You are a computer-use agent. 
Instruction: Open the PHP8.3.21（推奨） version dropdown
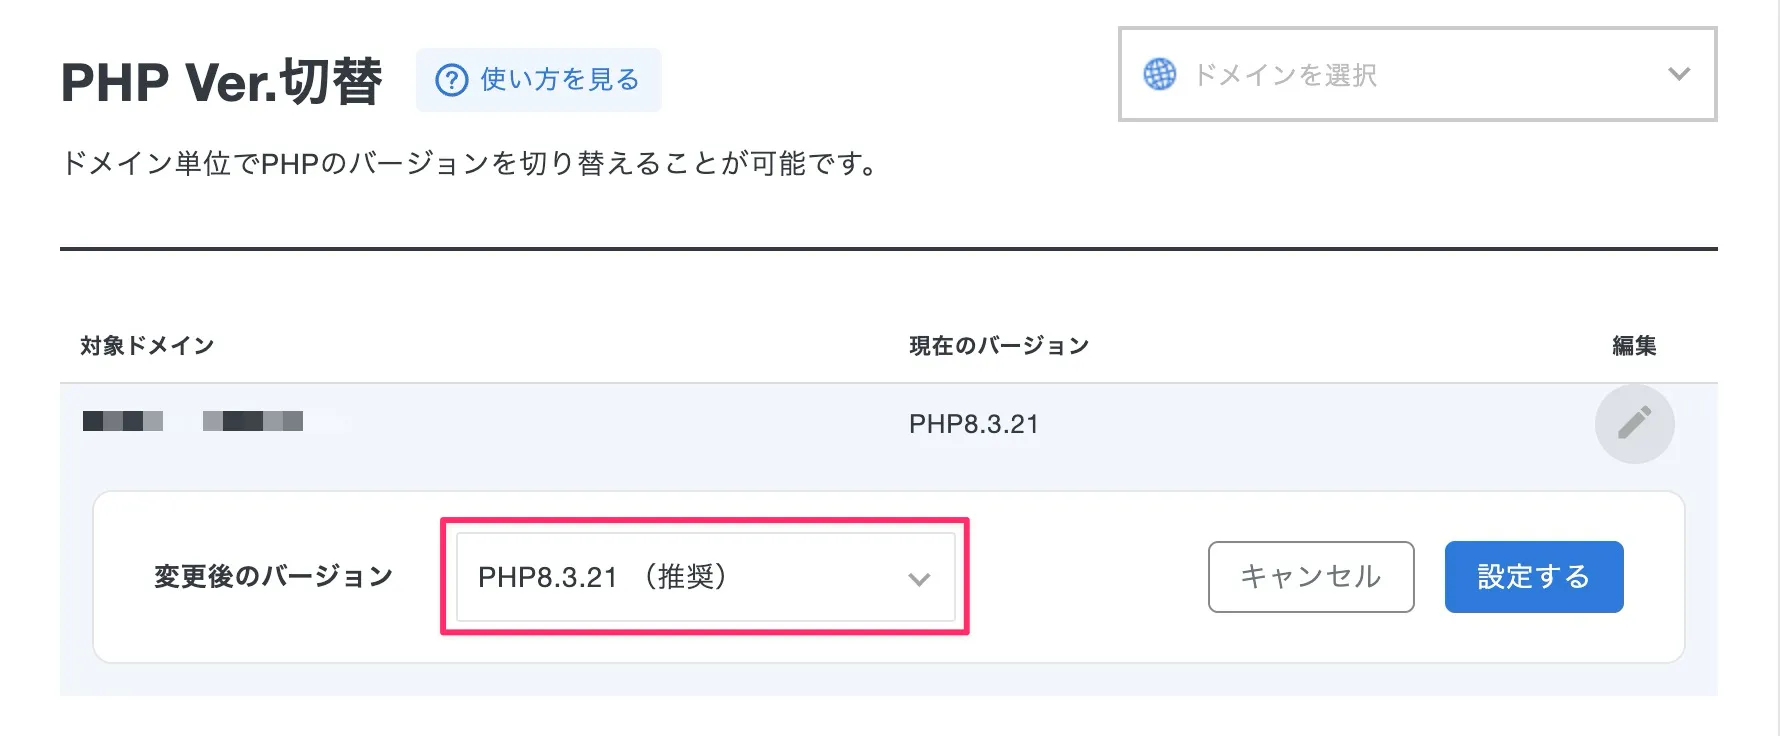click(x=704, y=577)
